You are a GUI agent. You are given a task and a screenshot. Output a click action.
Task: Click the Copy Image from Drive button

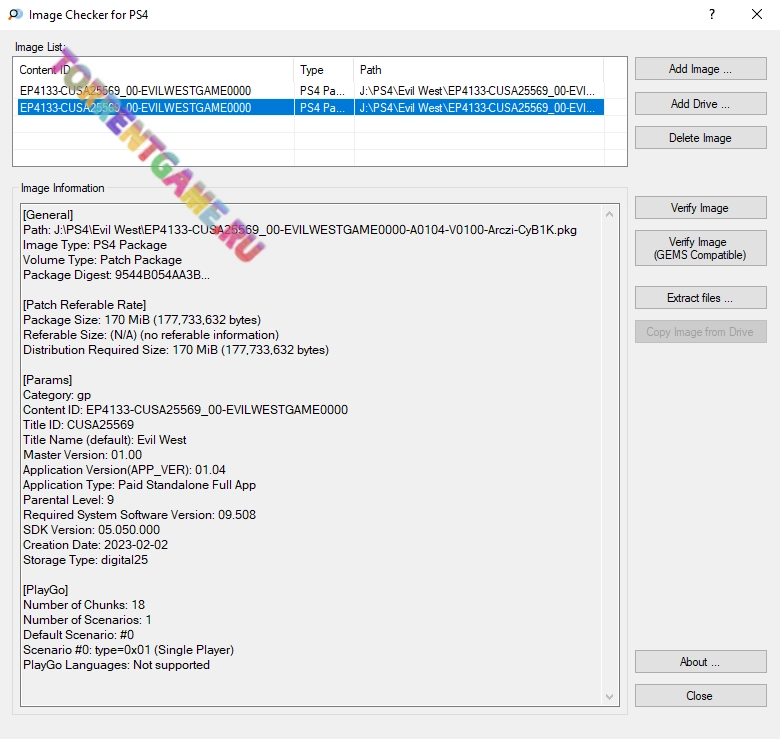[700, 332]
